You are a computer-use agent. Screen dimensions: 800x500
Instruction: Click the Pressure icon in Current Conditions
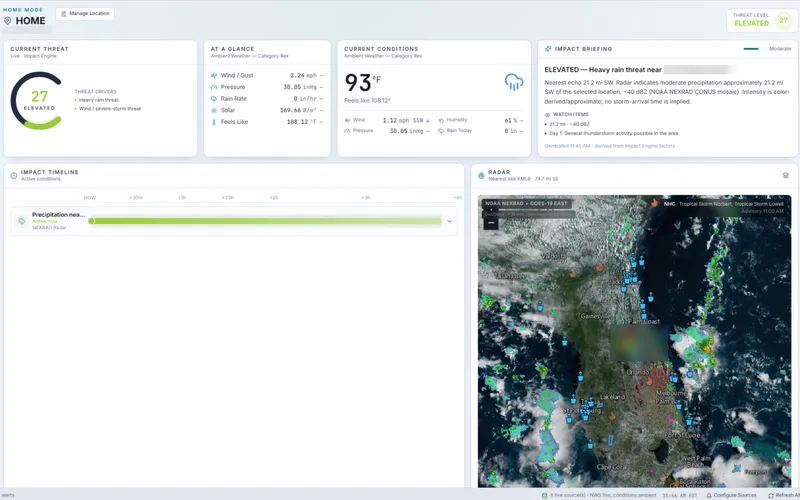[347, 131]
